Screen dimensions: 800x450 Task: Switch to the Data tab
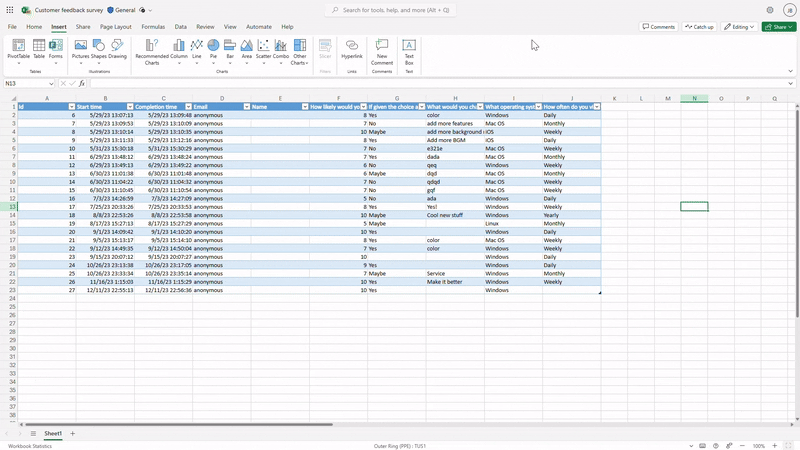coord(181,27)
